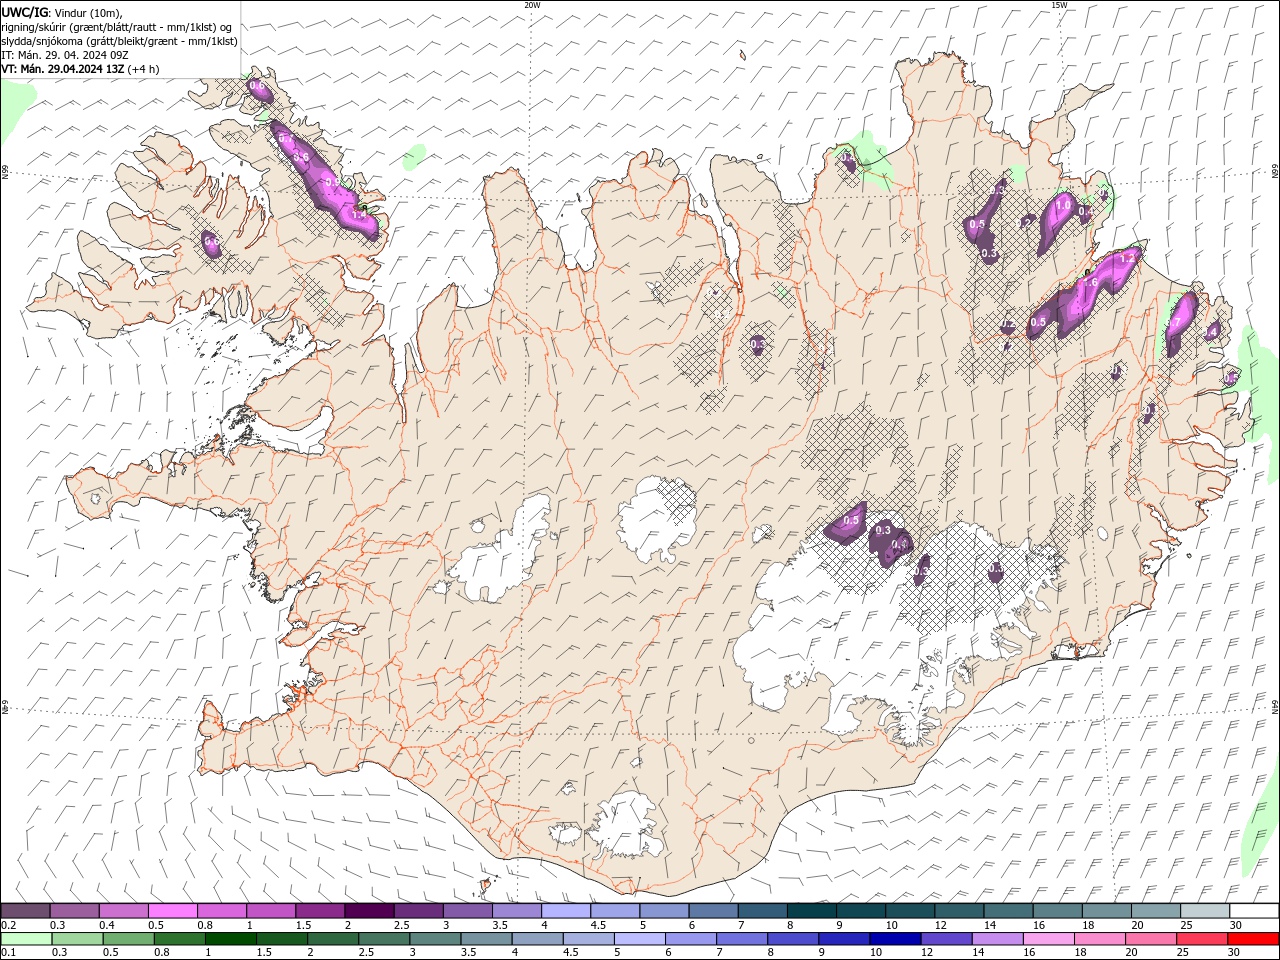Screen dimensions: 1280x960
Task: Pick the grey-blue top-row swatch labeled 20
Action: pos(1156,911)
